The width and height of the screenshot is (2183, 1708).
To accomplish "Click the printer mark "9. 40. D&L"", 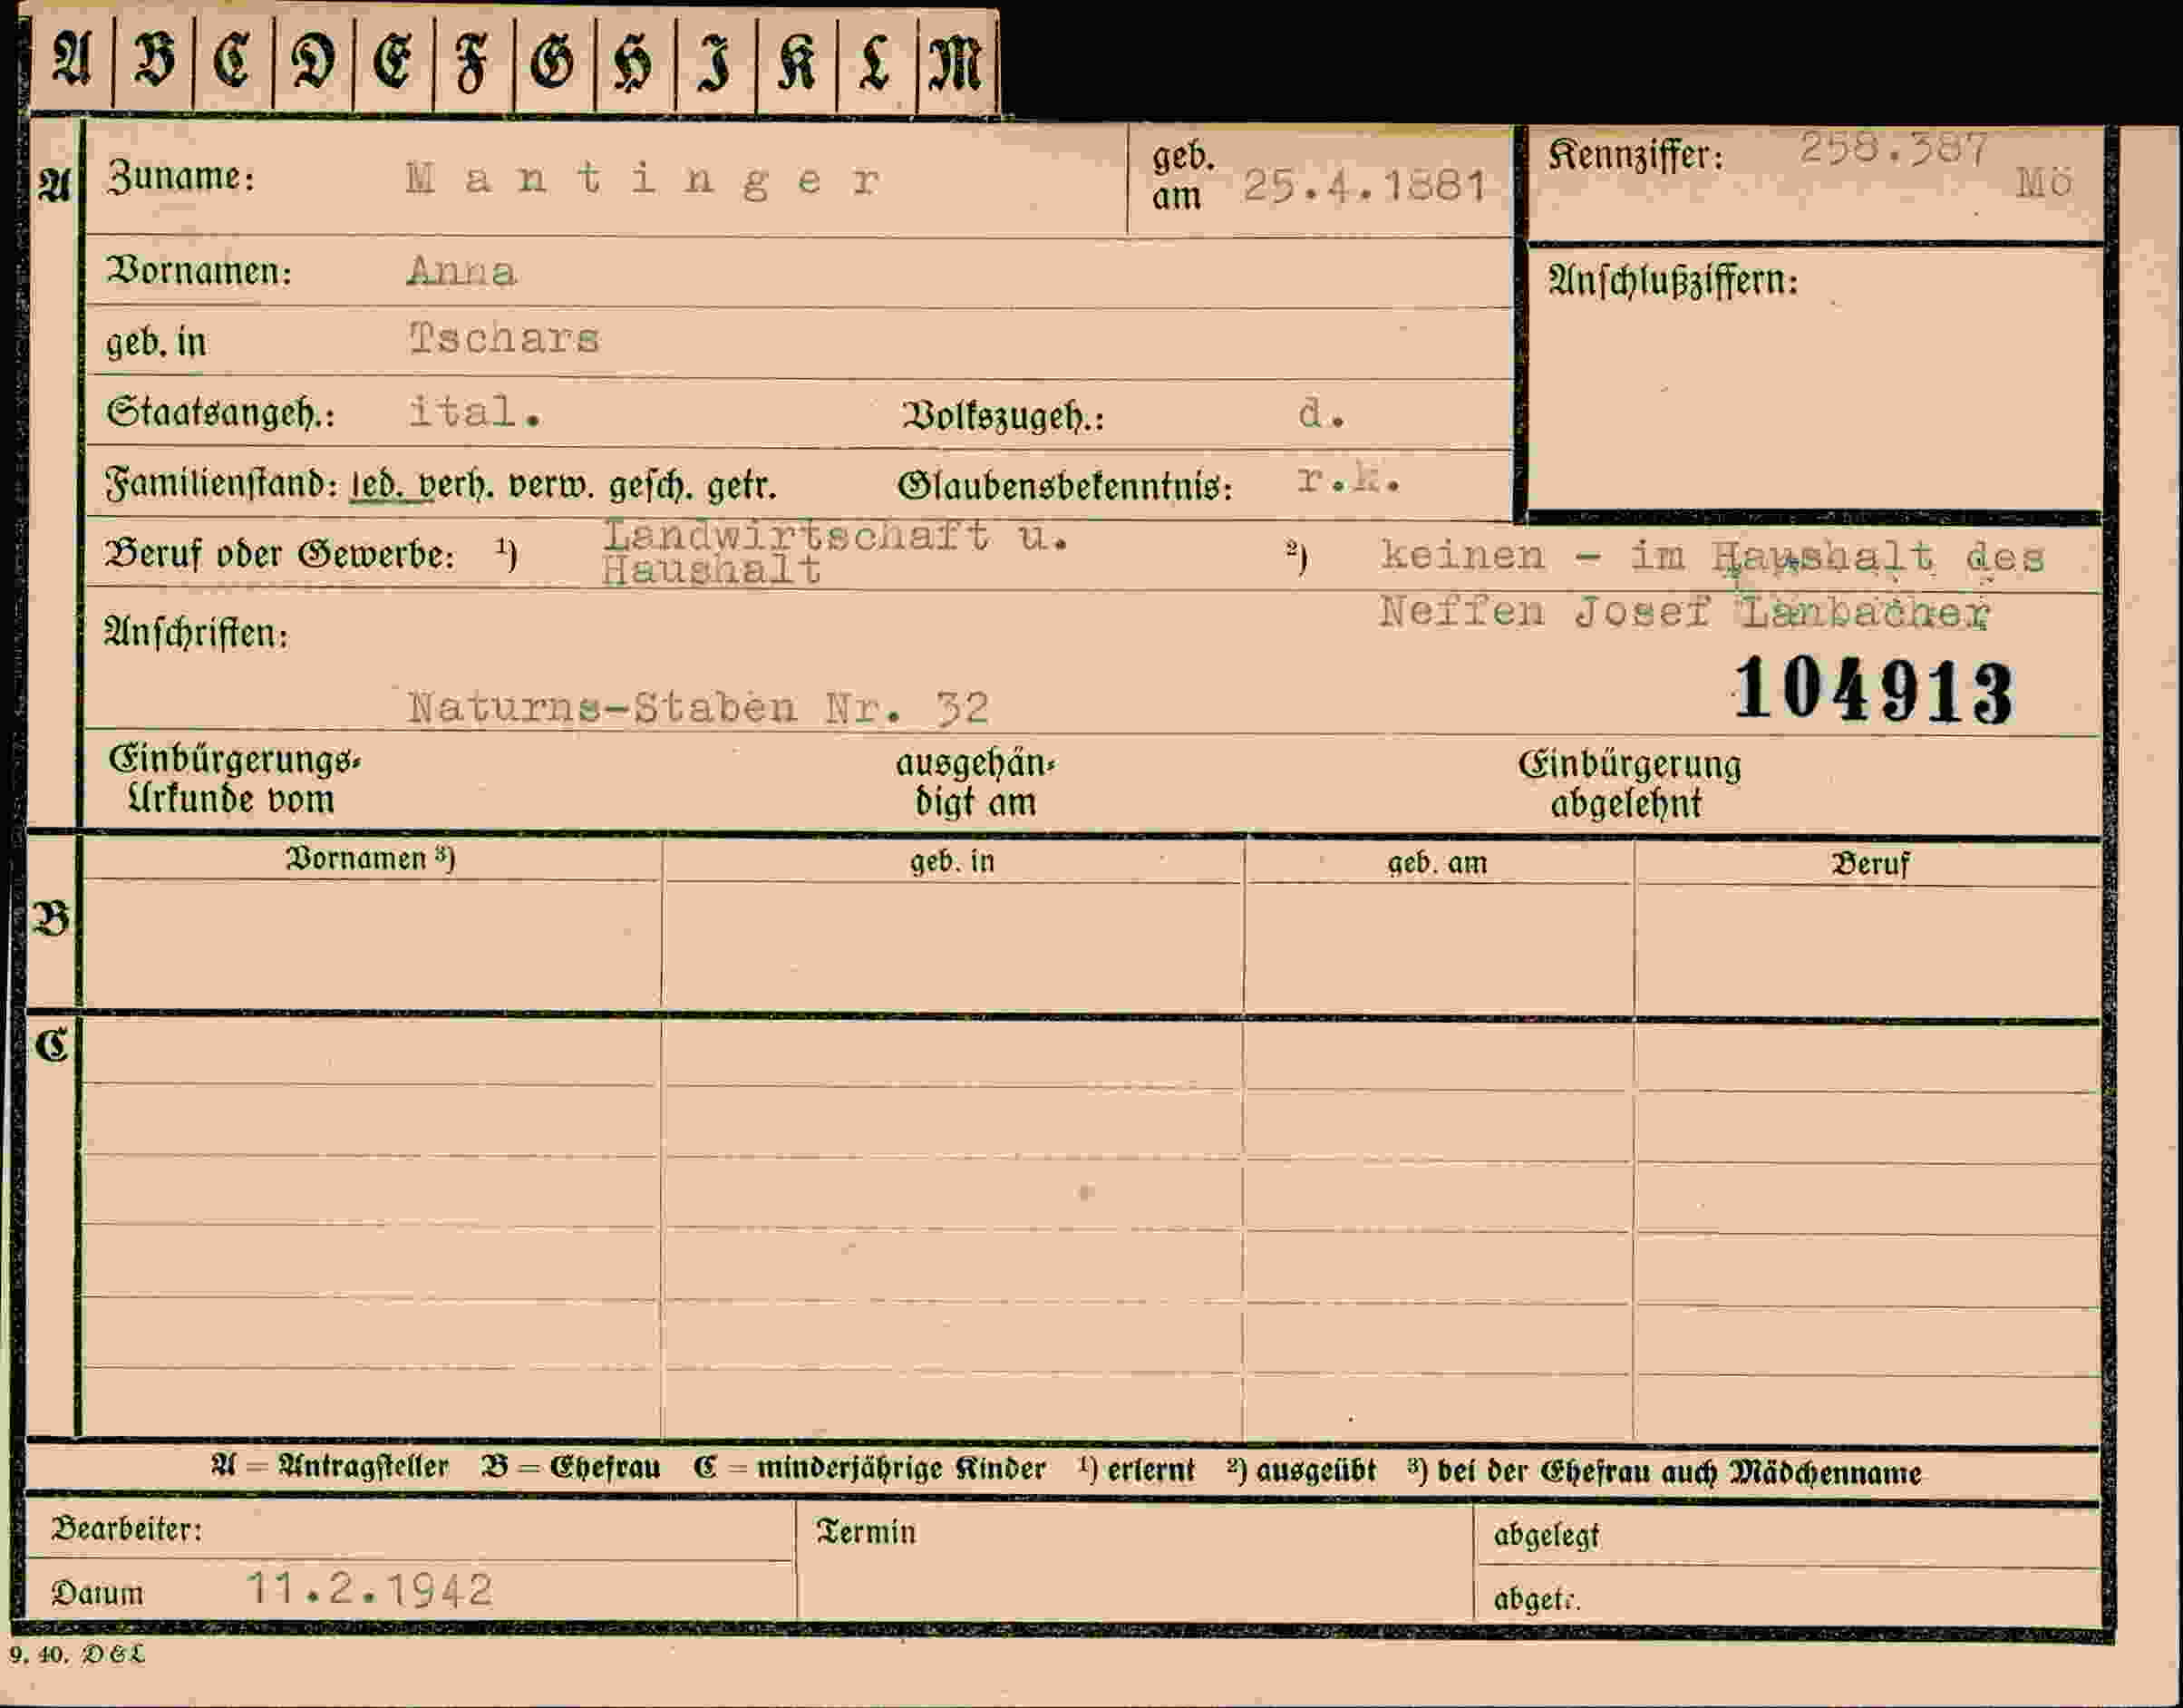I will tap(77, 1654).
